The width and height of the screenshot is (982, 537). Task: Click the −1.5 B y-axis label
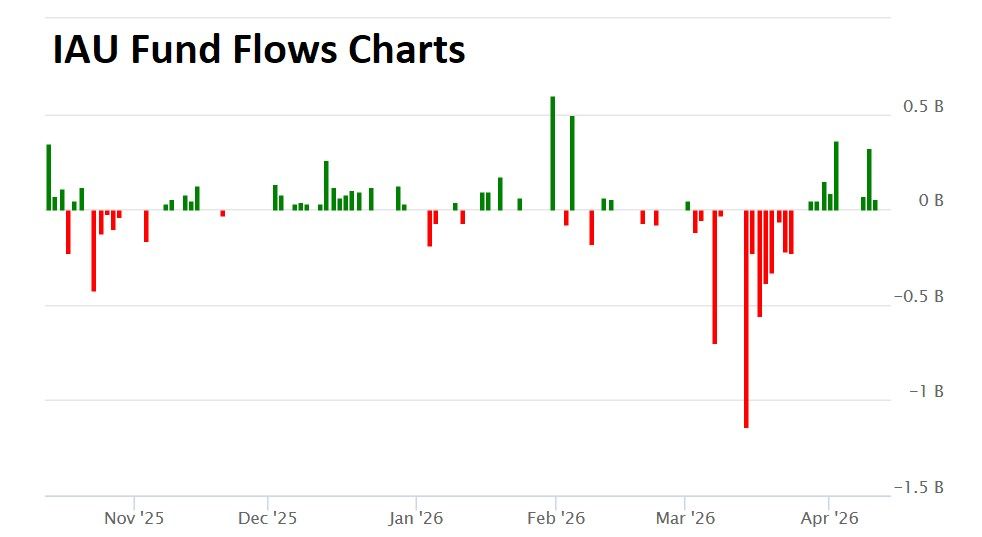pyautogui.click(x=919, y=487)
